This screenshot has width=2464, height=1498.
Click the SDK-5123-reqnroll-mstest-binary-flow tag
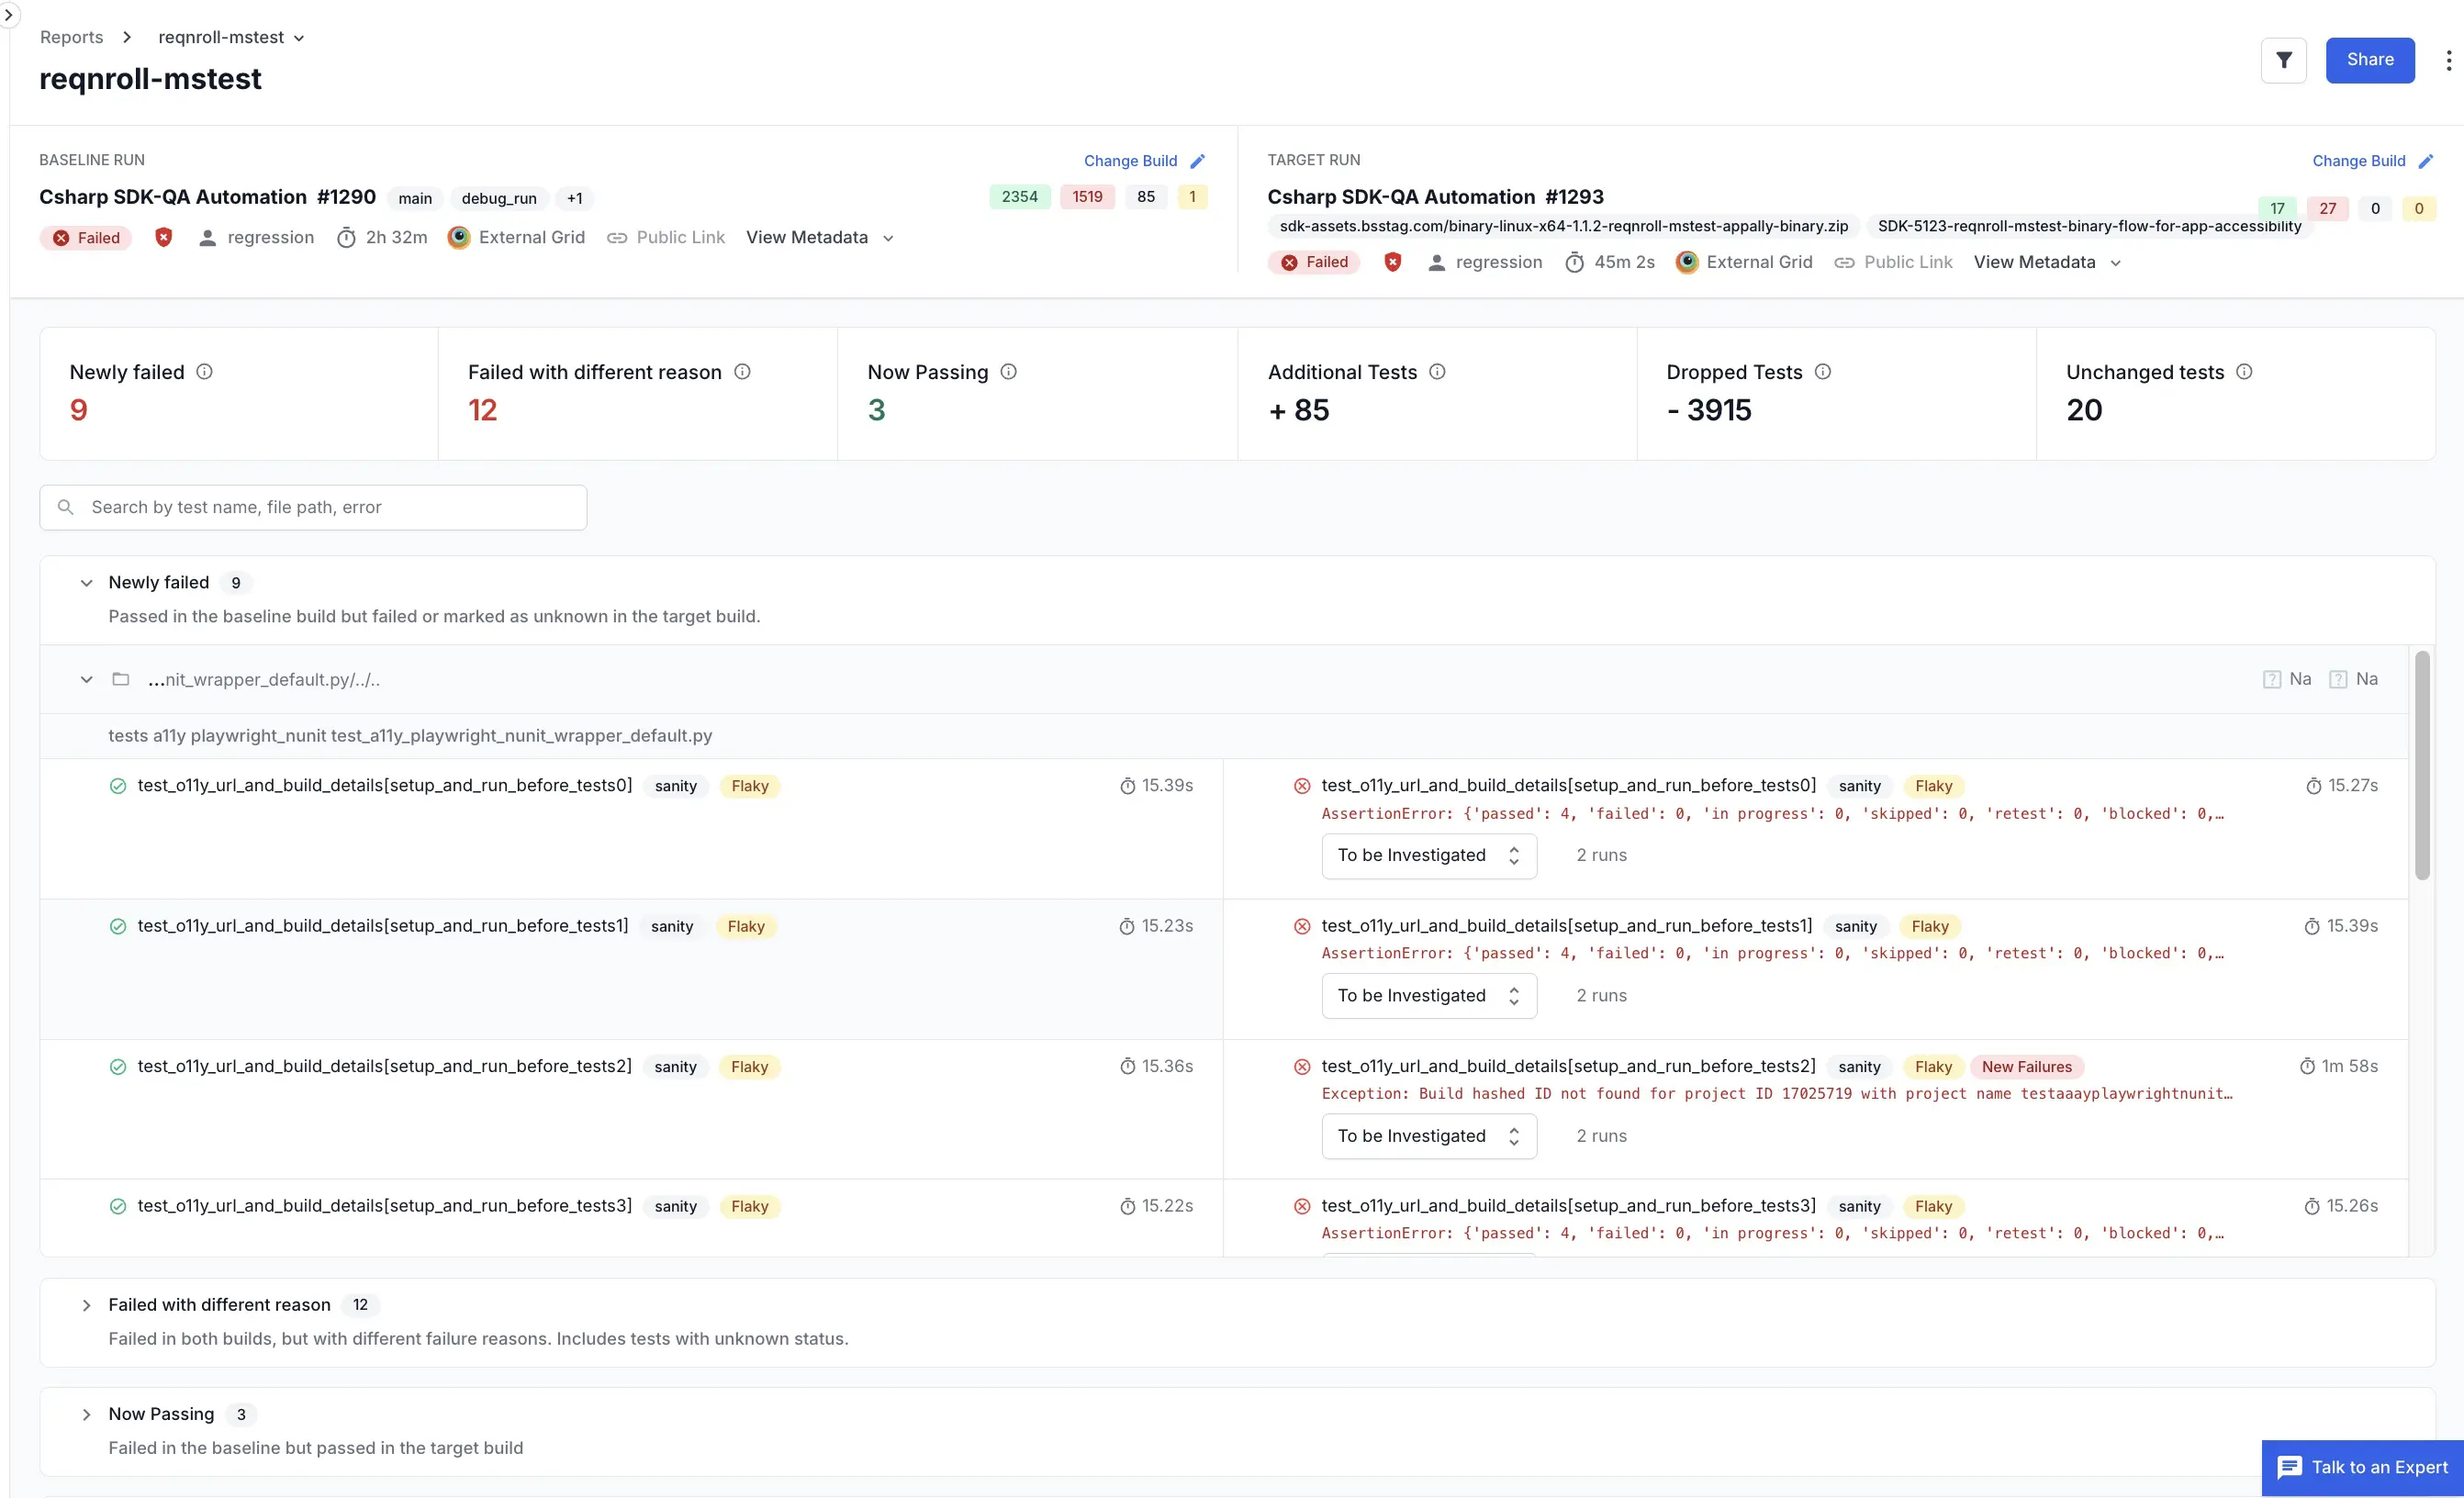[x=2089, y=226]
